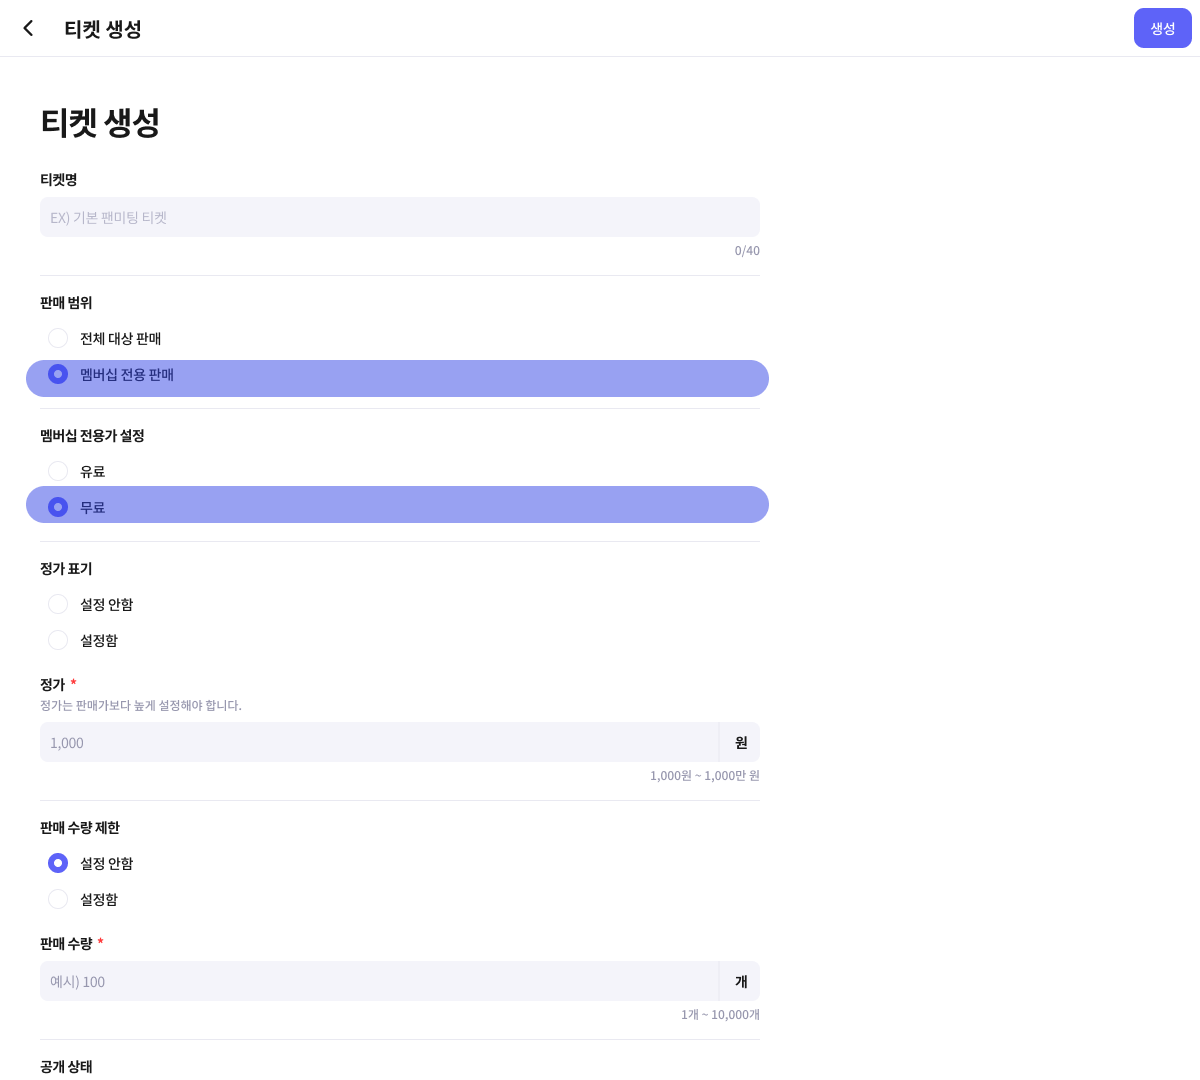
Task: Click the 1,000원 ~ 1,000만 원 range hint
Action: tap(705, 776)
